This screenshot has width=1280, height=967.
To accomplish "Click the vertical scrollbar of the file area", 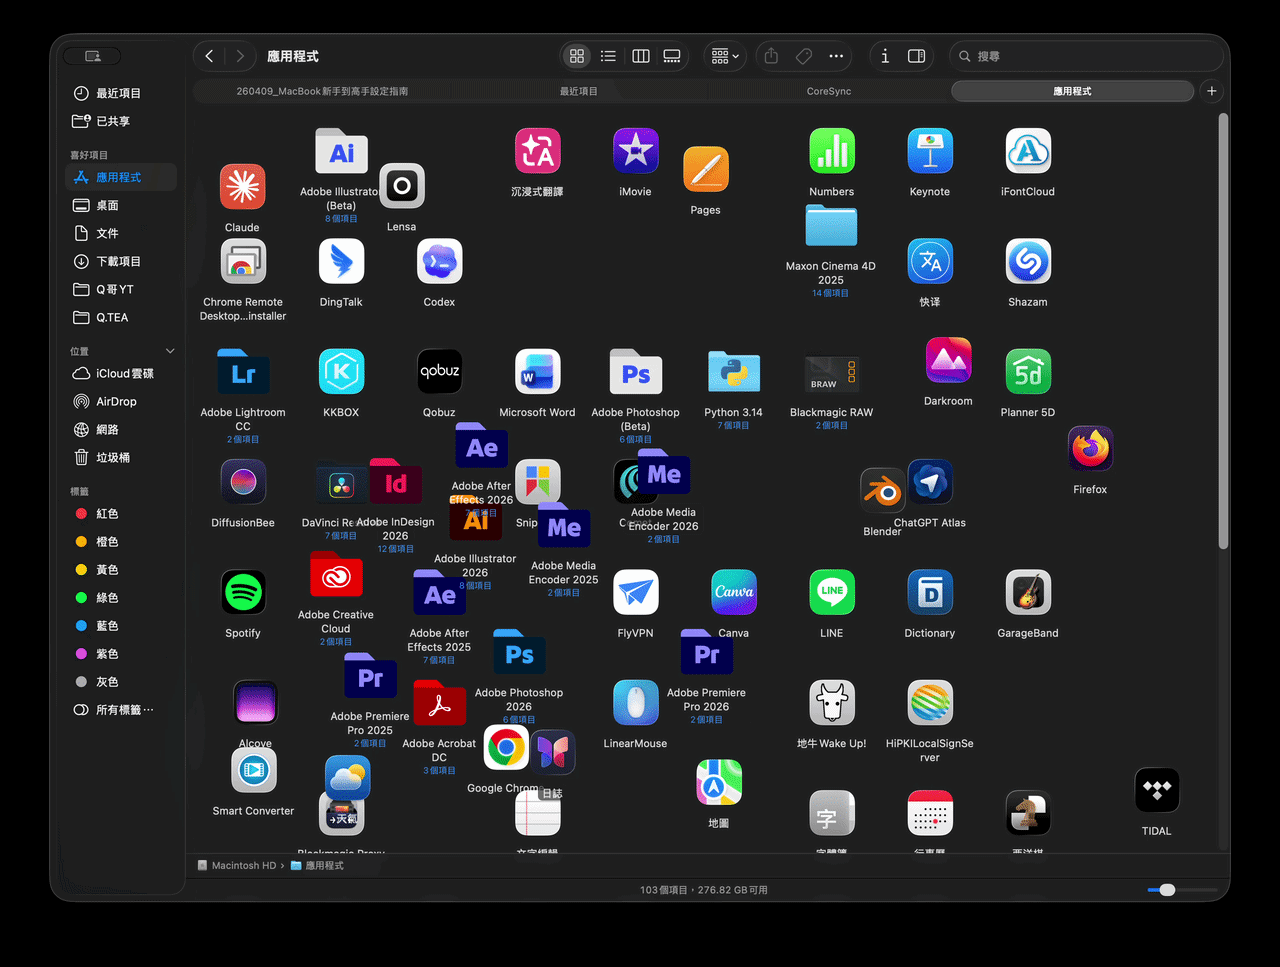I will tap(1223, 331).
